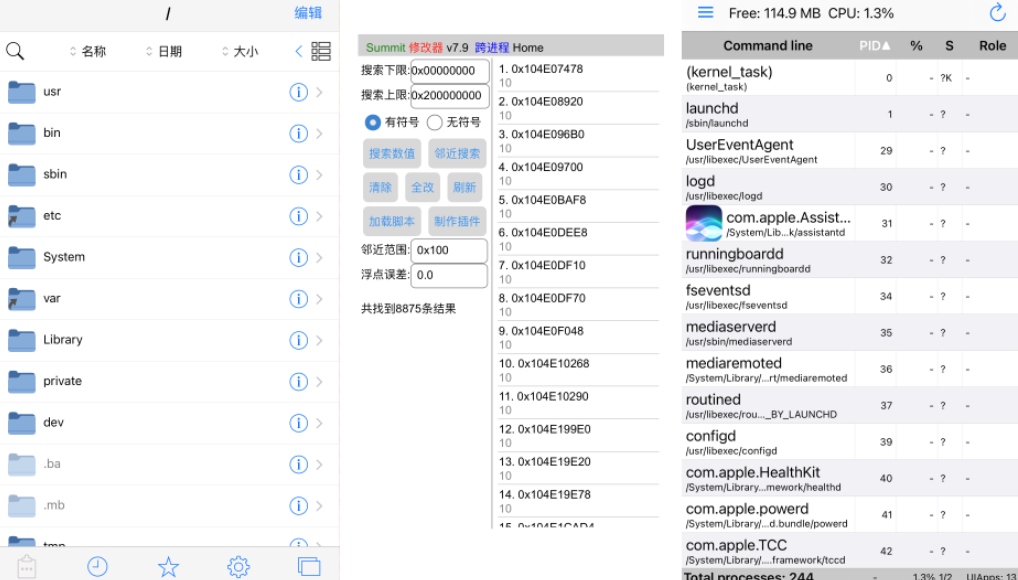Open clipboard paste icon in bottom bar
The height and width of the screenshot is (580, 1018).
pos(27,567)
